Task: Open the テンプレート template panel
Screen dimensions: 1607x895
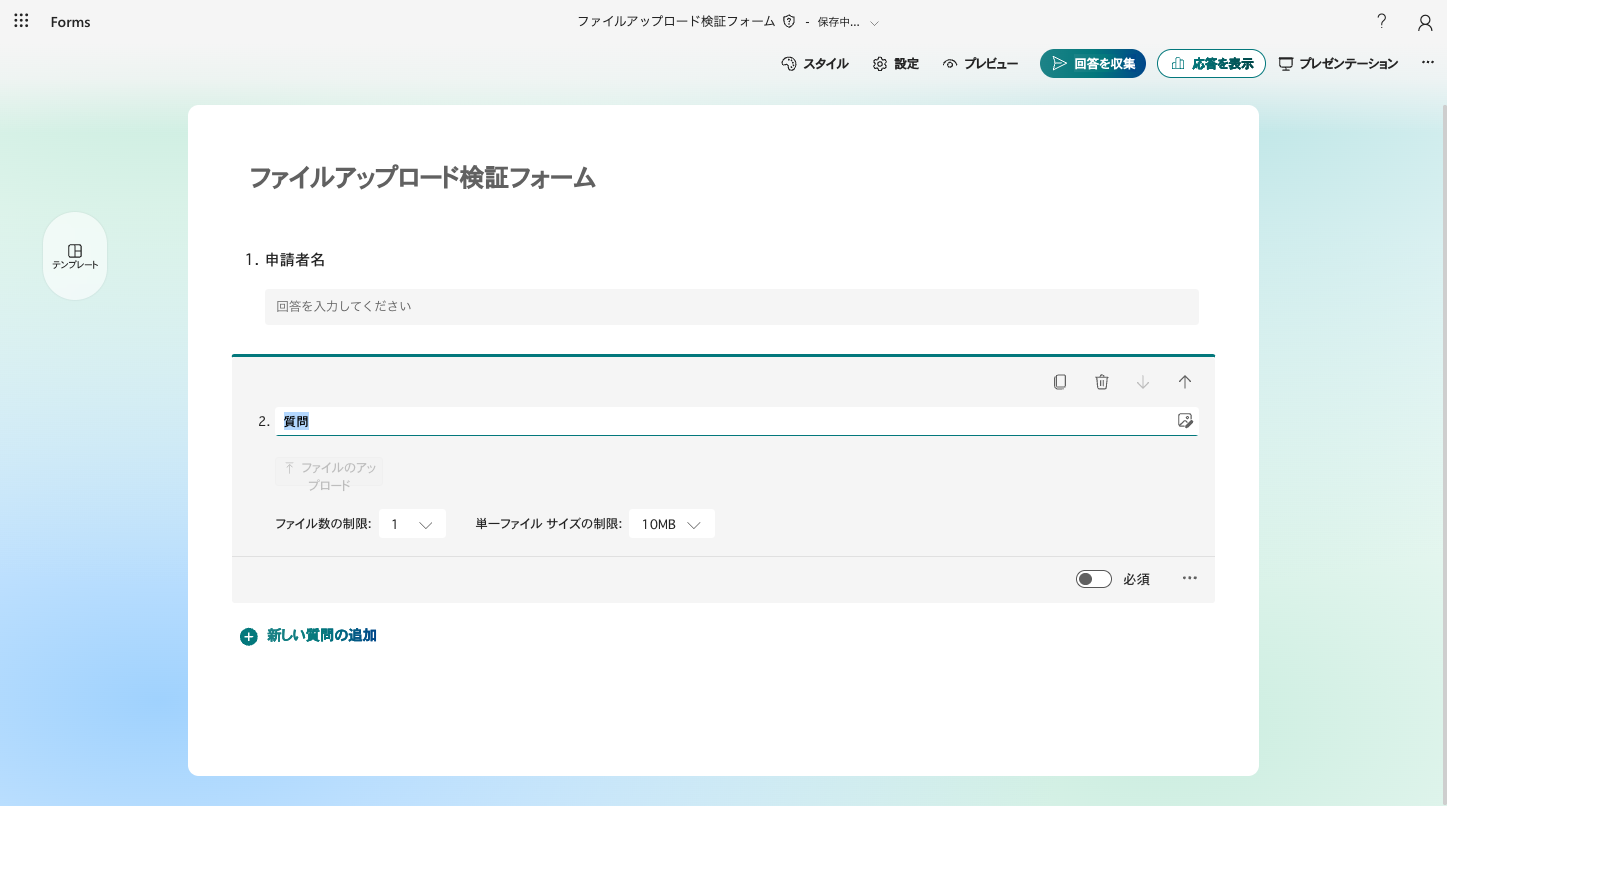Action: tap(75, 256)
